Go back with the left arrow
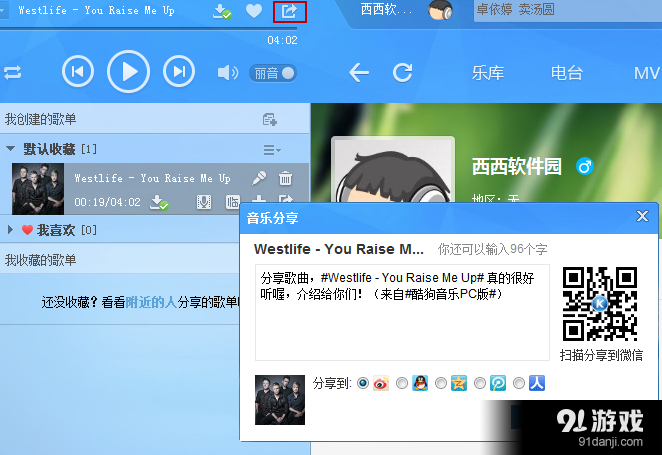 click(x=359, y=73)
